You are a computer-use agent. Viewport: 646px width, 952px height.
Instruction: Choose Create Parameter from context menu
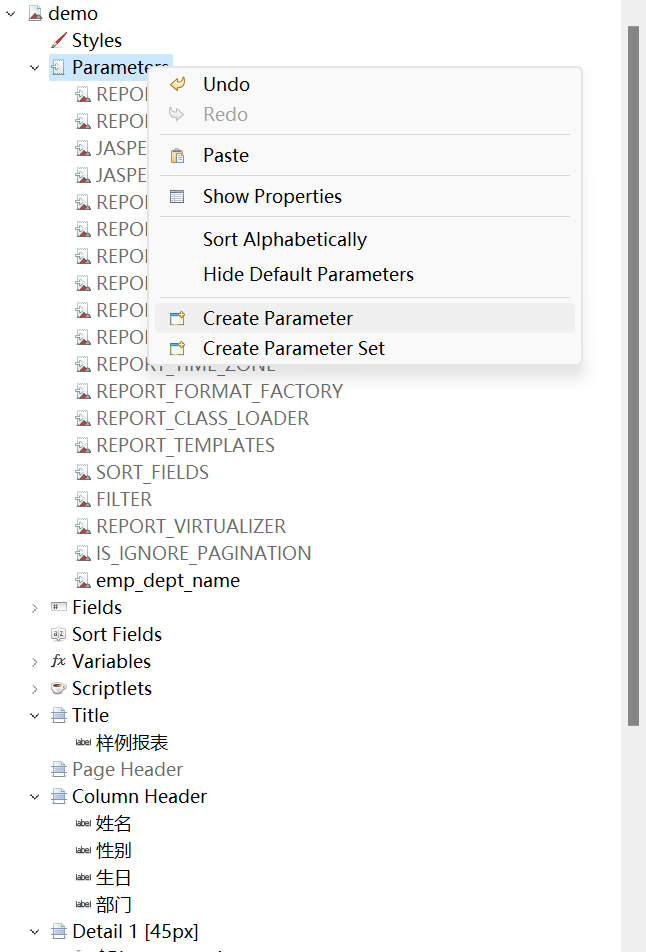tap(278, 319)
